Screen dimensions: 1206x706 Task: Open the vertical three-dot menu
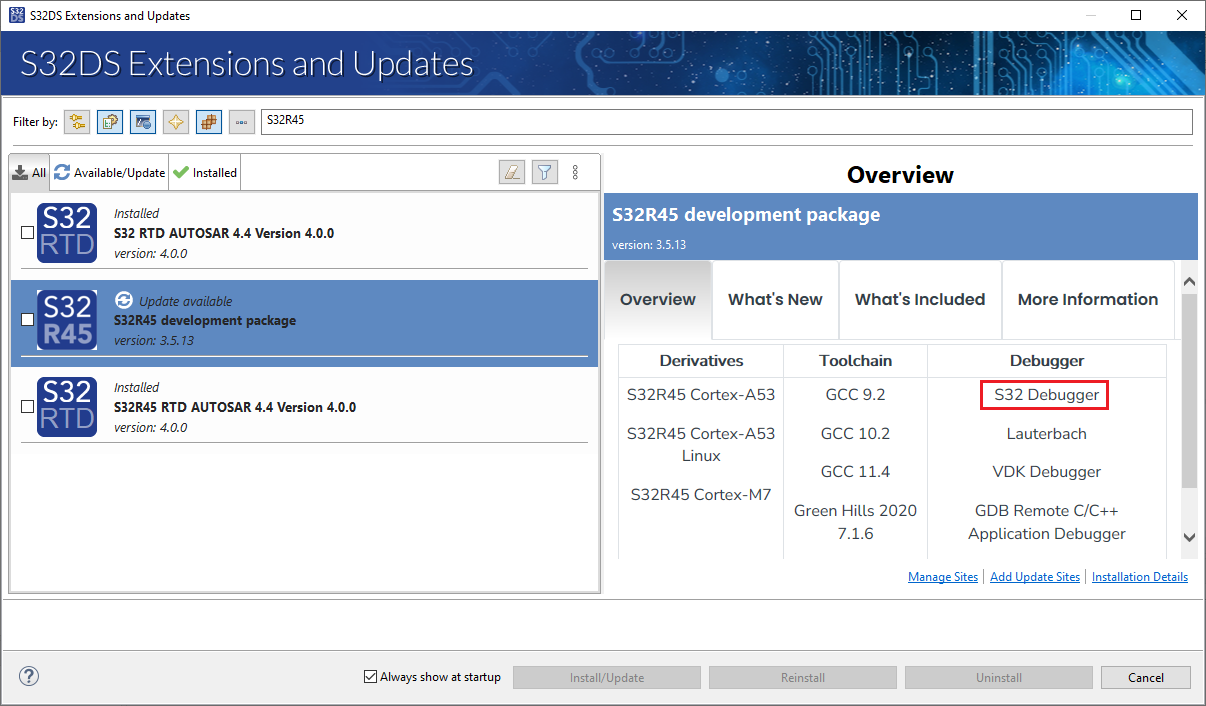[576, 171]
